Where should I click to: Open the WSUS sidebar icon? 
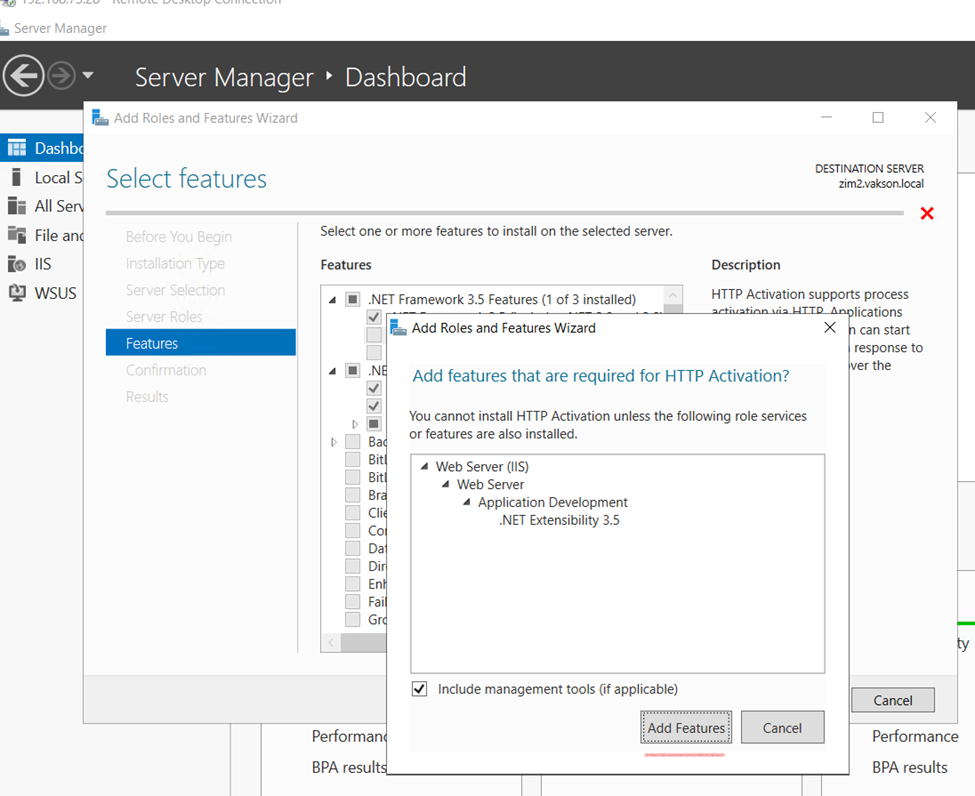16,293
